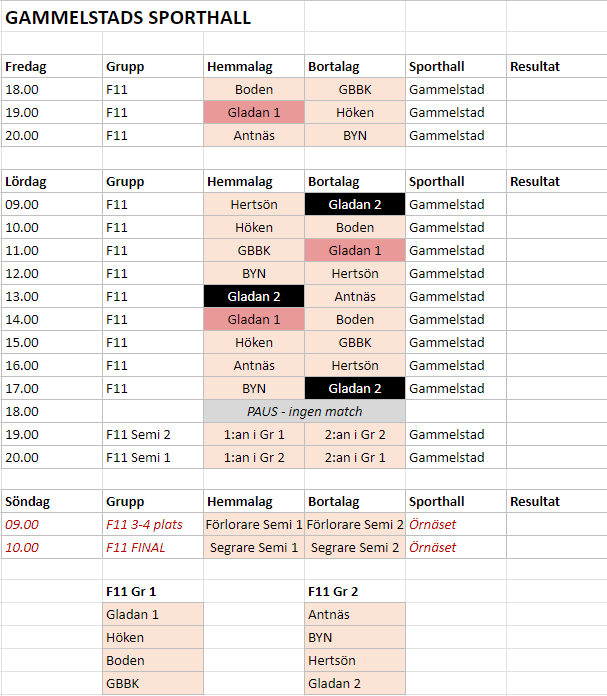Select the Lördag header cell
Screen dimensions: 607x696
pyautogui.click(x=26, y=182)
